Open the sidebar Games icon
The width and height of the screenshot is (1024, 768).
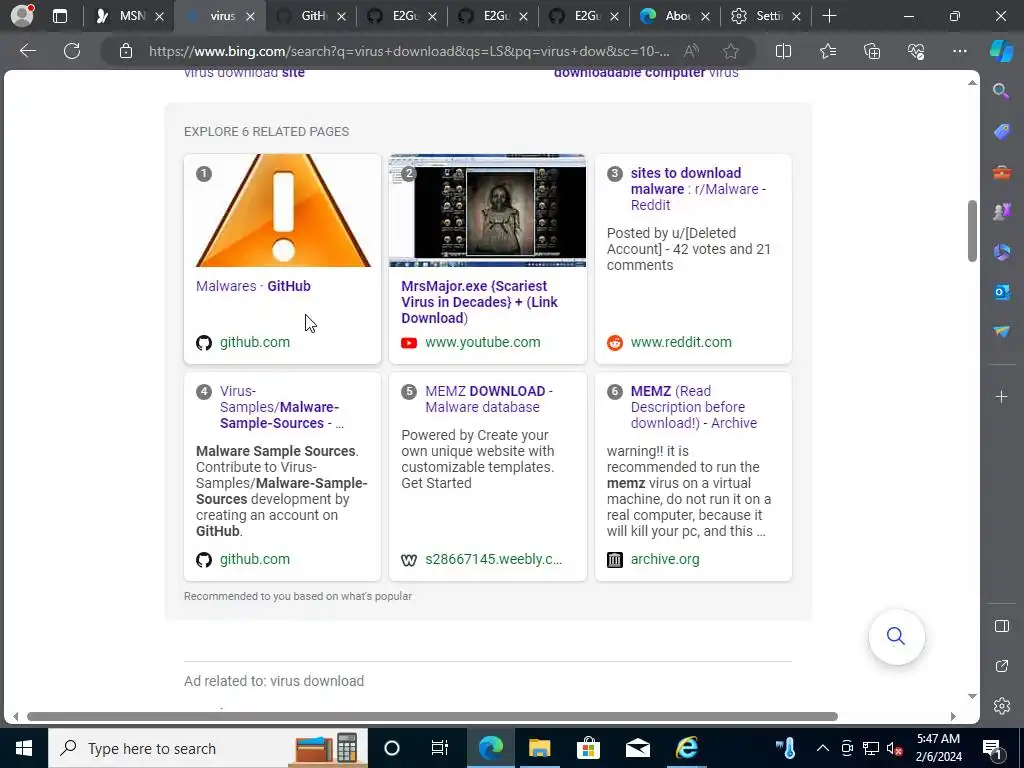(x=1001, y=212)
